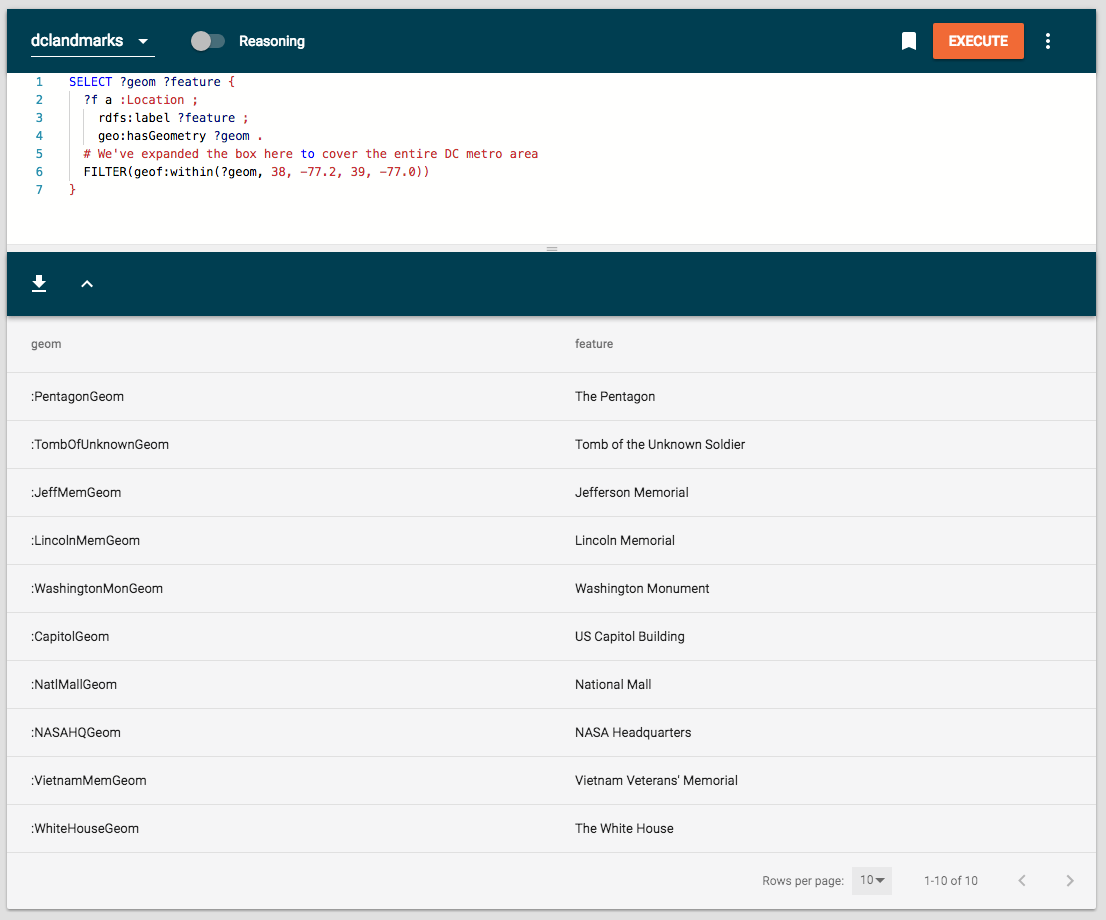The image size is (1106, 920).
Task: Select the :WashingtonMonGeom cell
Action: (x=97, y=588)
